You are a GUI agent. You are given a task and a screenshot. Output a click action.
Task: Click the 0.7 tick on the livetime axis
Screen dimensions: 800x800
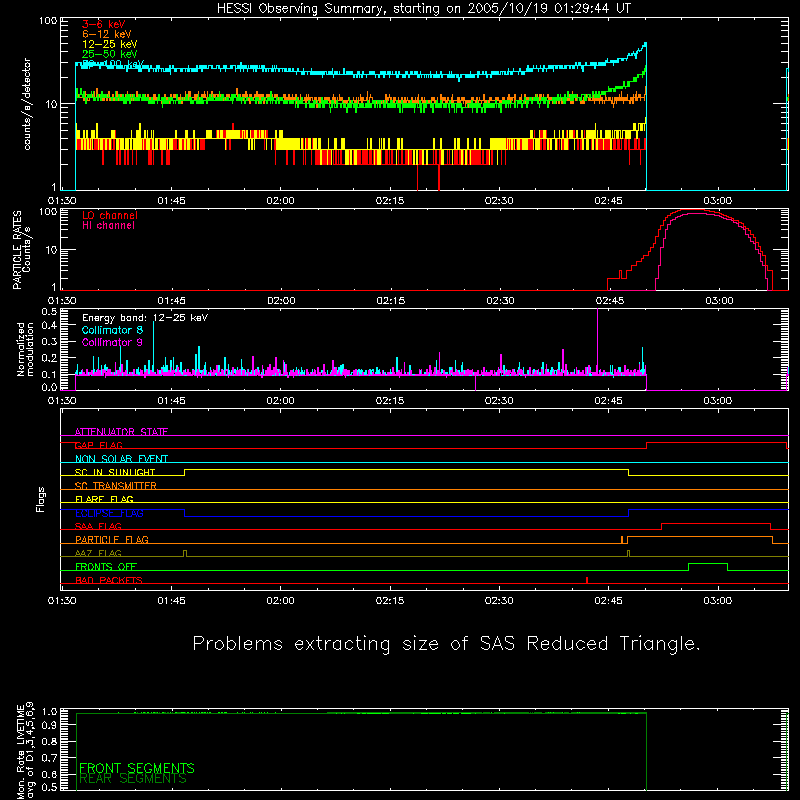(x=49, y=758)
